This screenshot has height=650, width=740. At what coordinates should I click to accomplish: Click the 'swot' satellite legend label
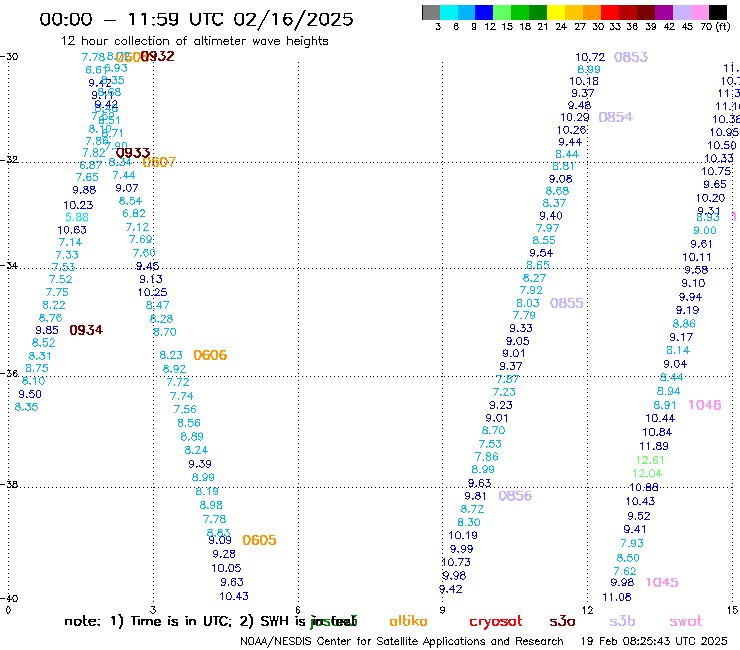click(686, 621)
